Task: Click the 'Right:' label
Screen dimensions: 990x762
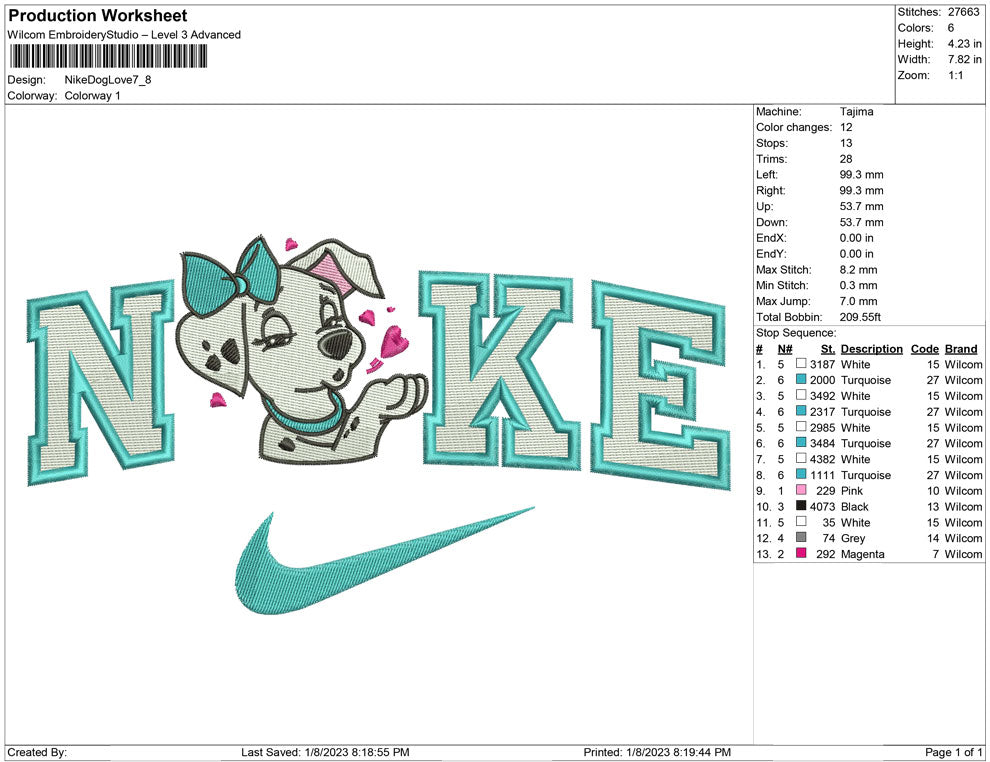Action: click(x=770, y=190)
